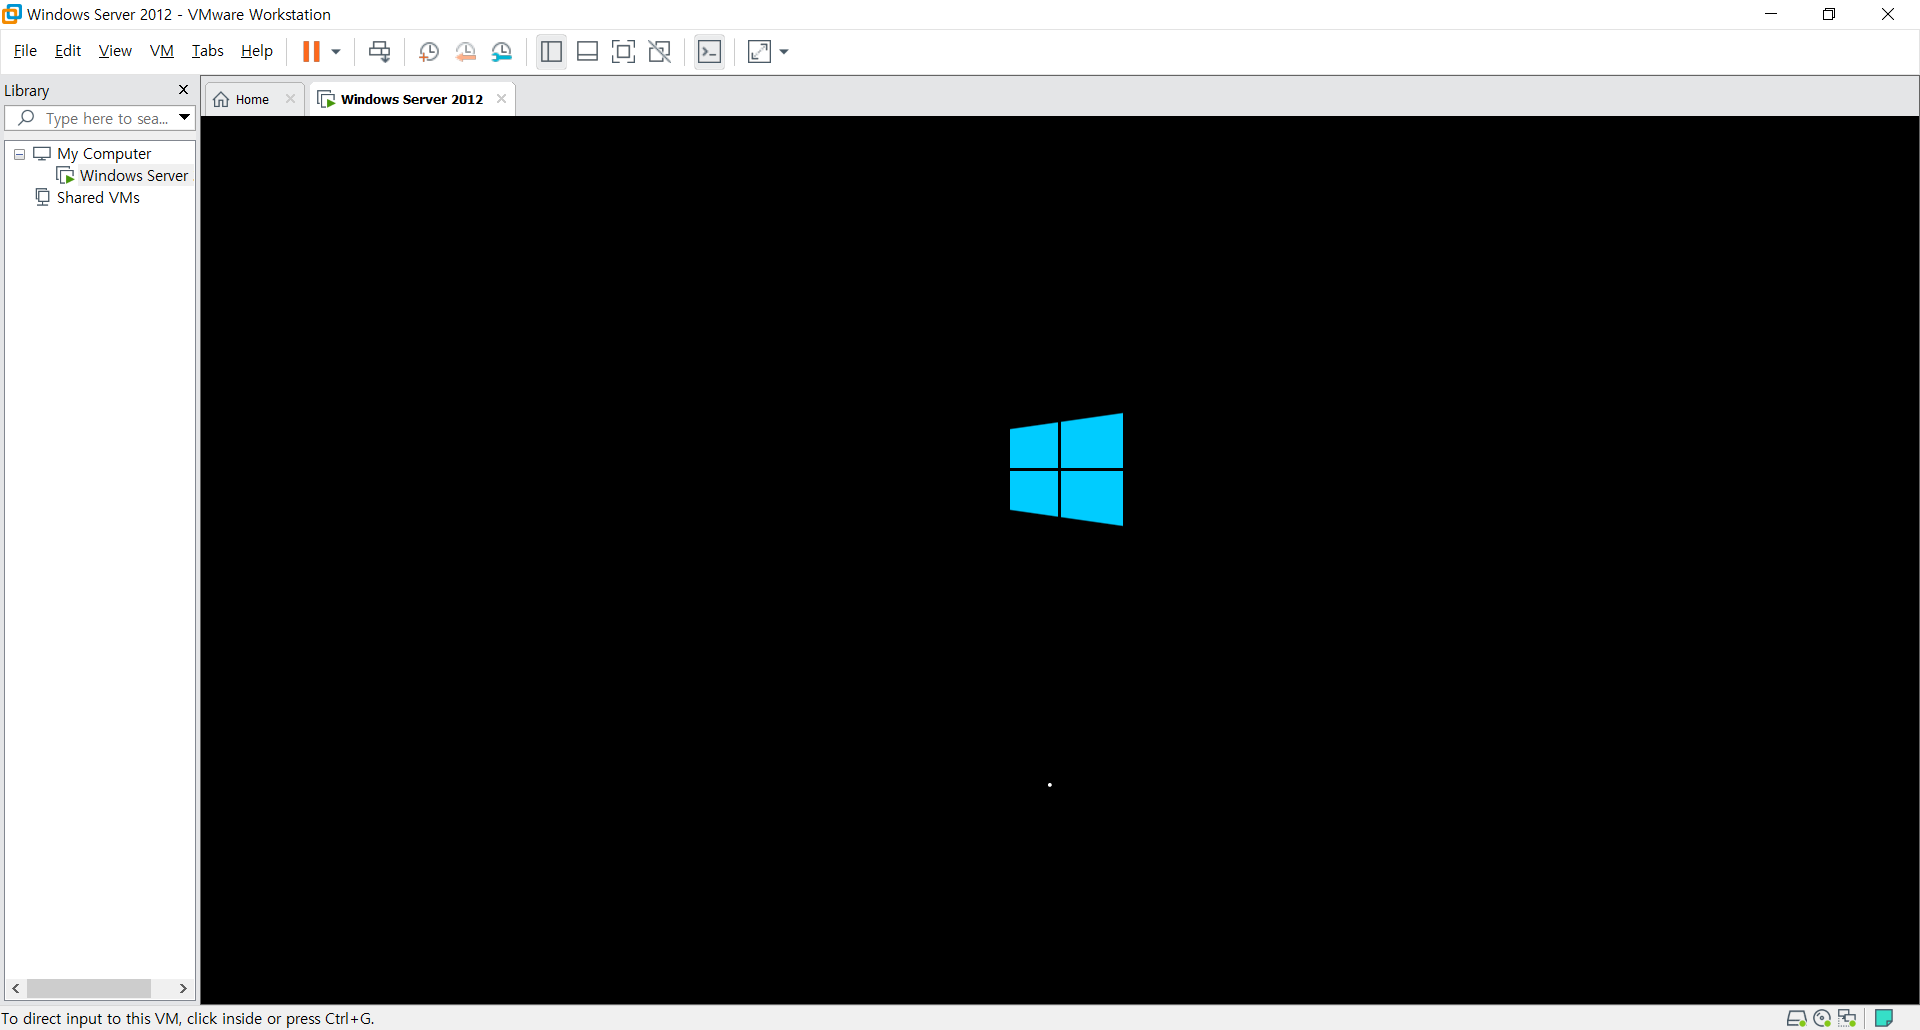This screenshot has width=1920, height=1030.
Task: Click the VMware Workstation title bar app icon
Action: 12,14
